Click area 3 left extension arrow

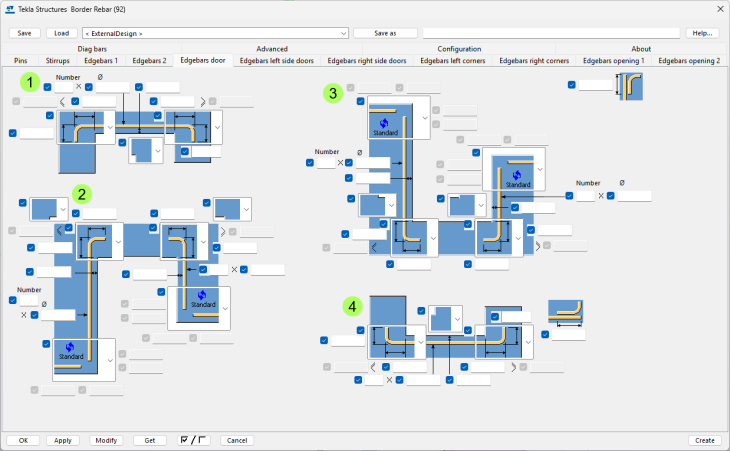[373, 247]
